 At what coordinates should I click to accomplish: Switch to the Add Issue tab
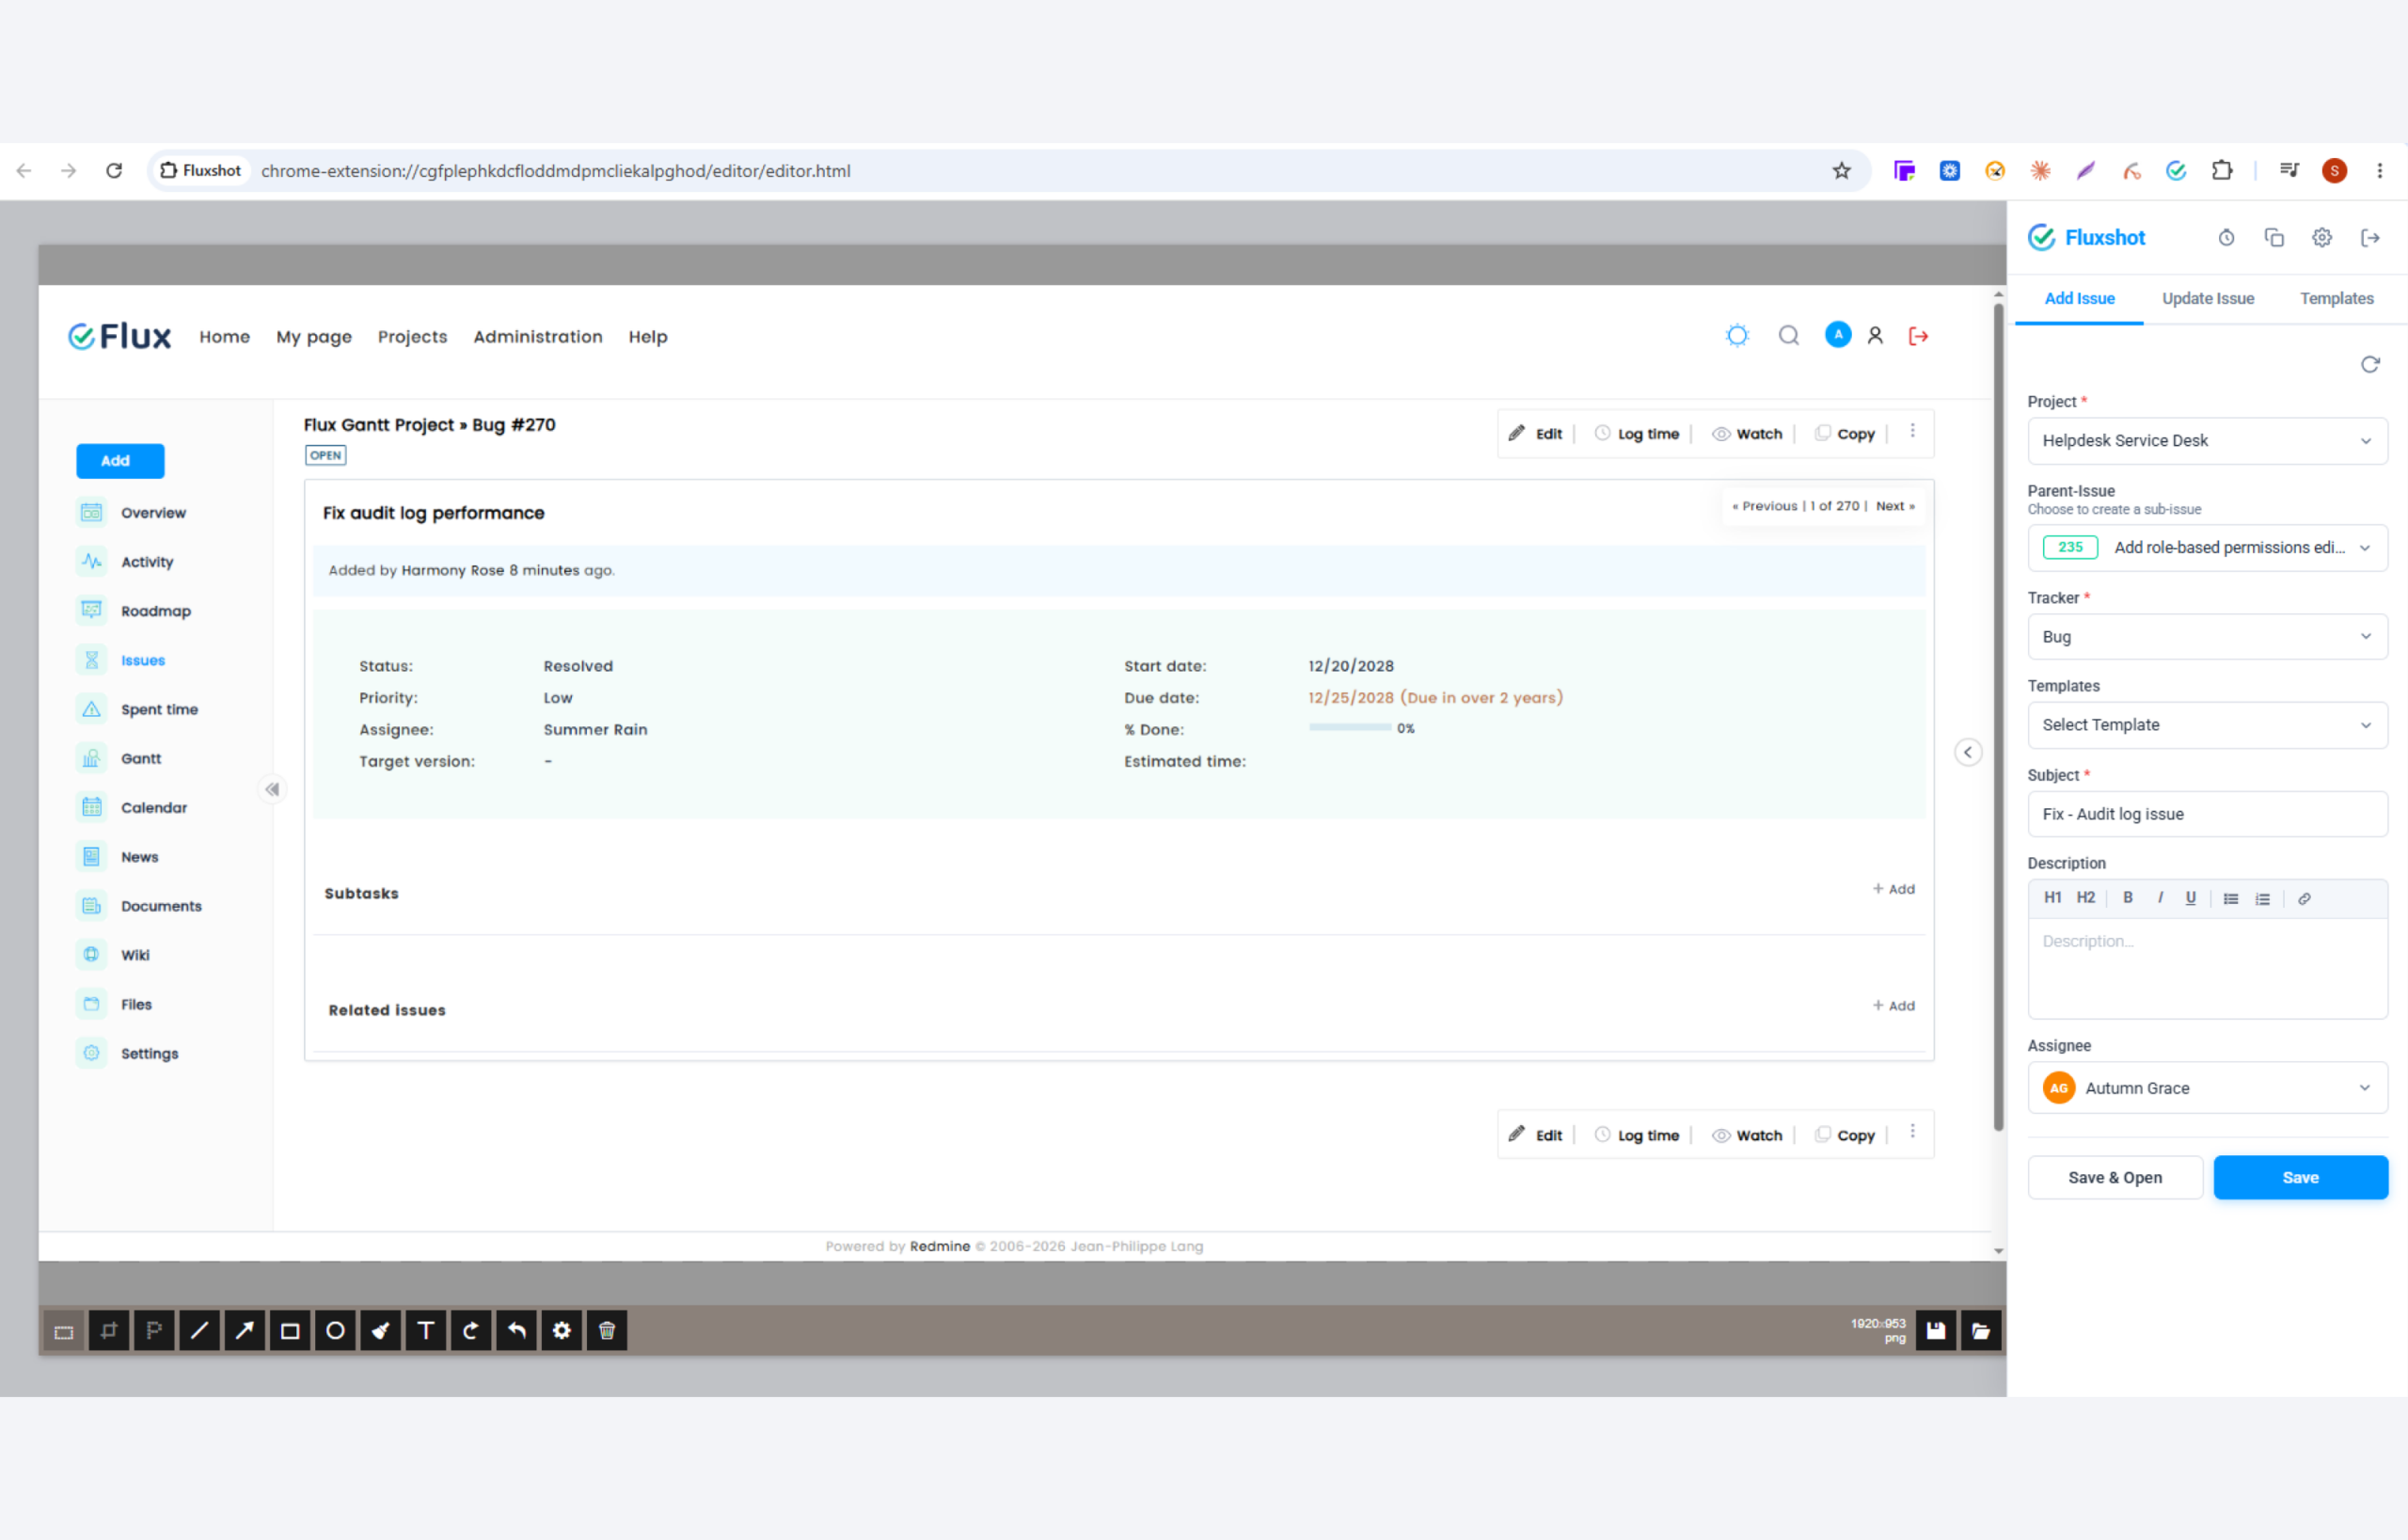[x=2079, y=299]
